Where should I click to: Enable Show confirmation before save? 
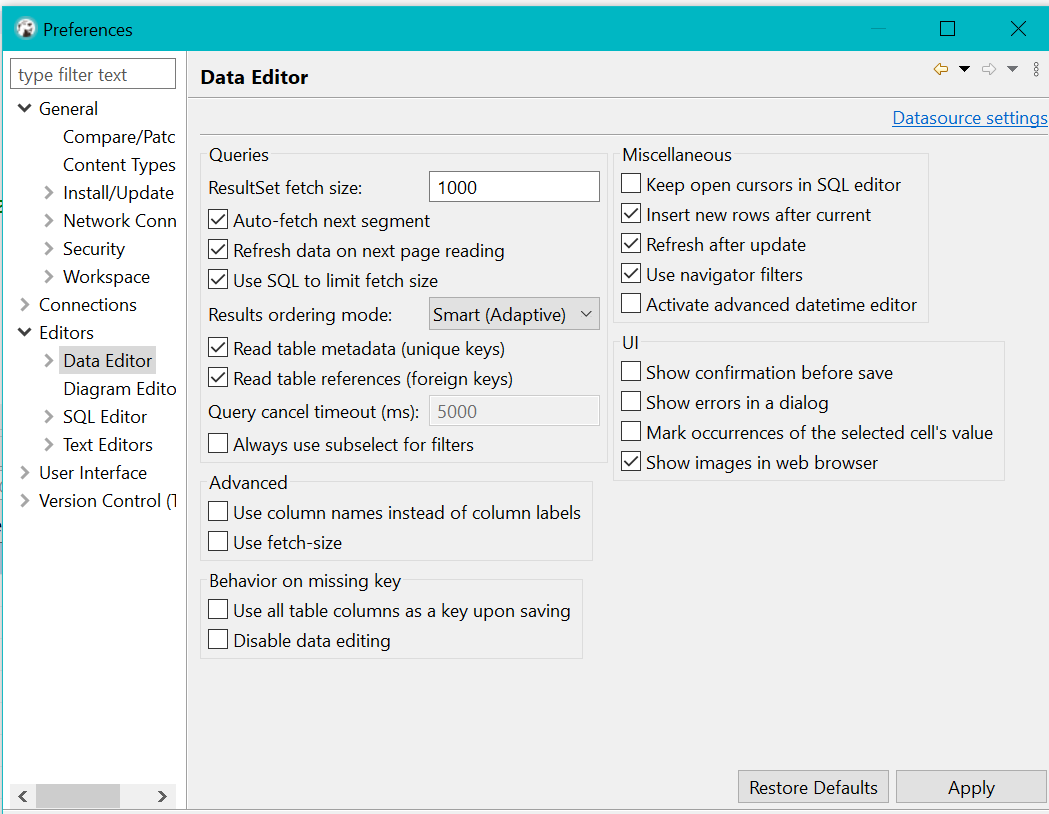[x=630, y=372]
